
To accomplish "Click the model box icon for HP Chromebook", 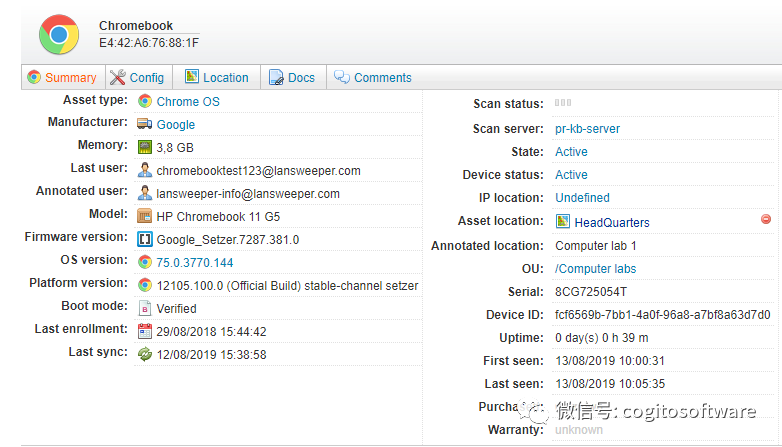I will coord(145,216).
